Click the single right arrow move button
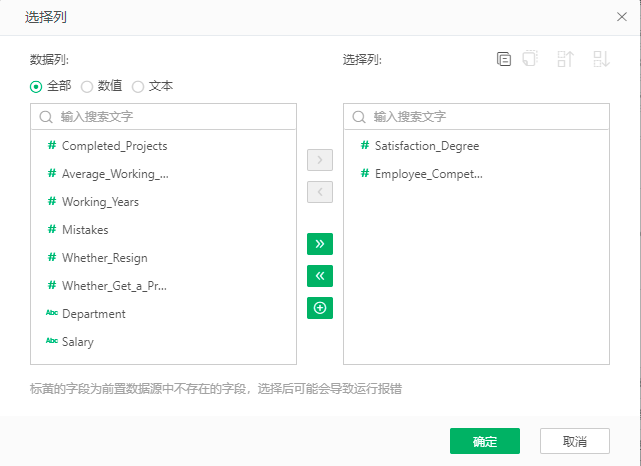The width and height of the screenshot is (641, 466). click(320, 160)
